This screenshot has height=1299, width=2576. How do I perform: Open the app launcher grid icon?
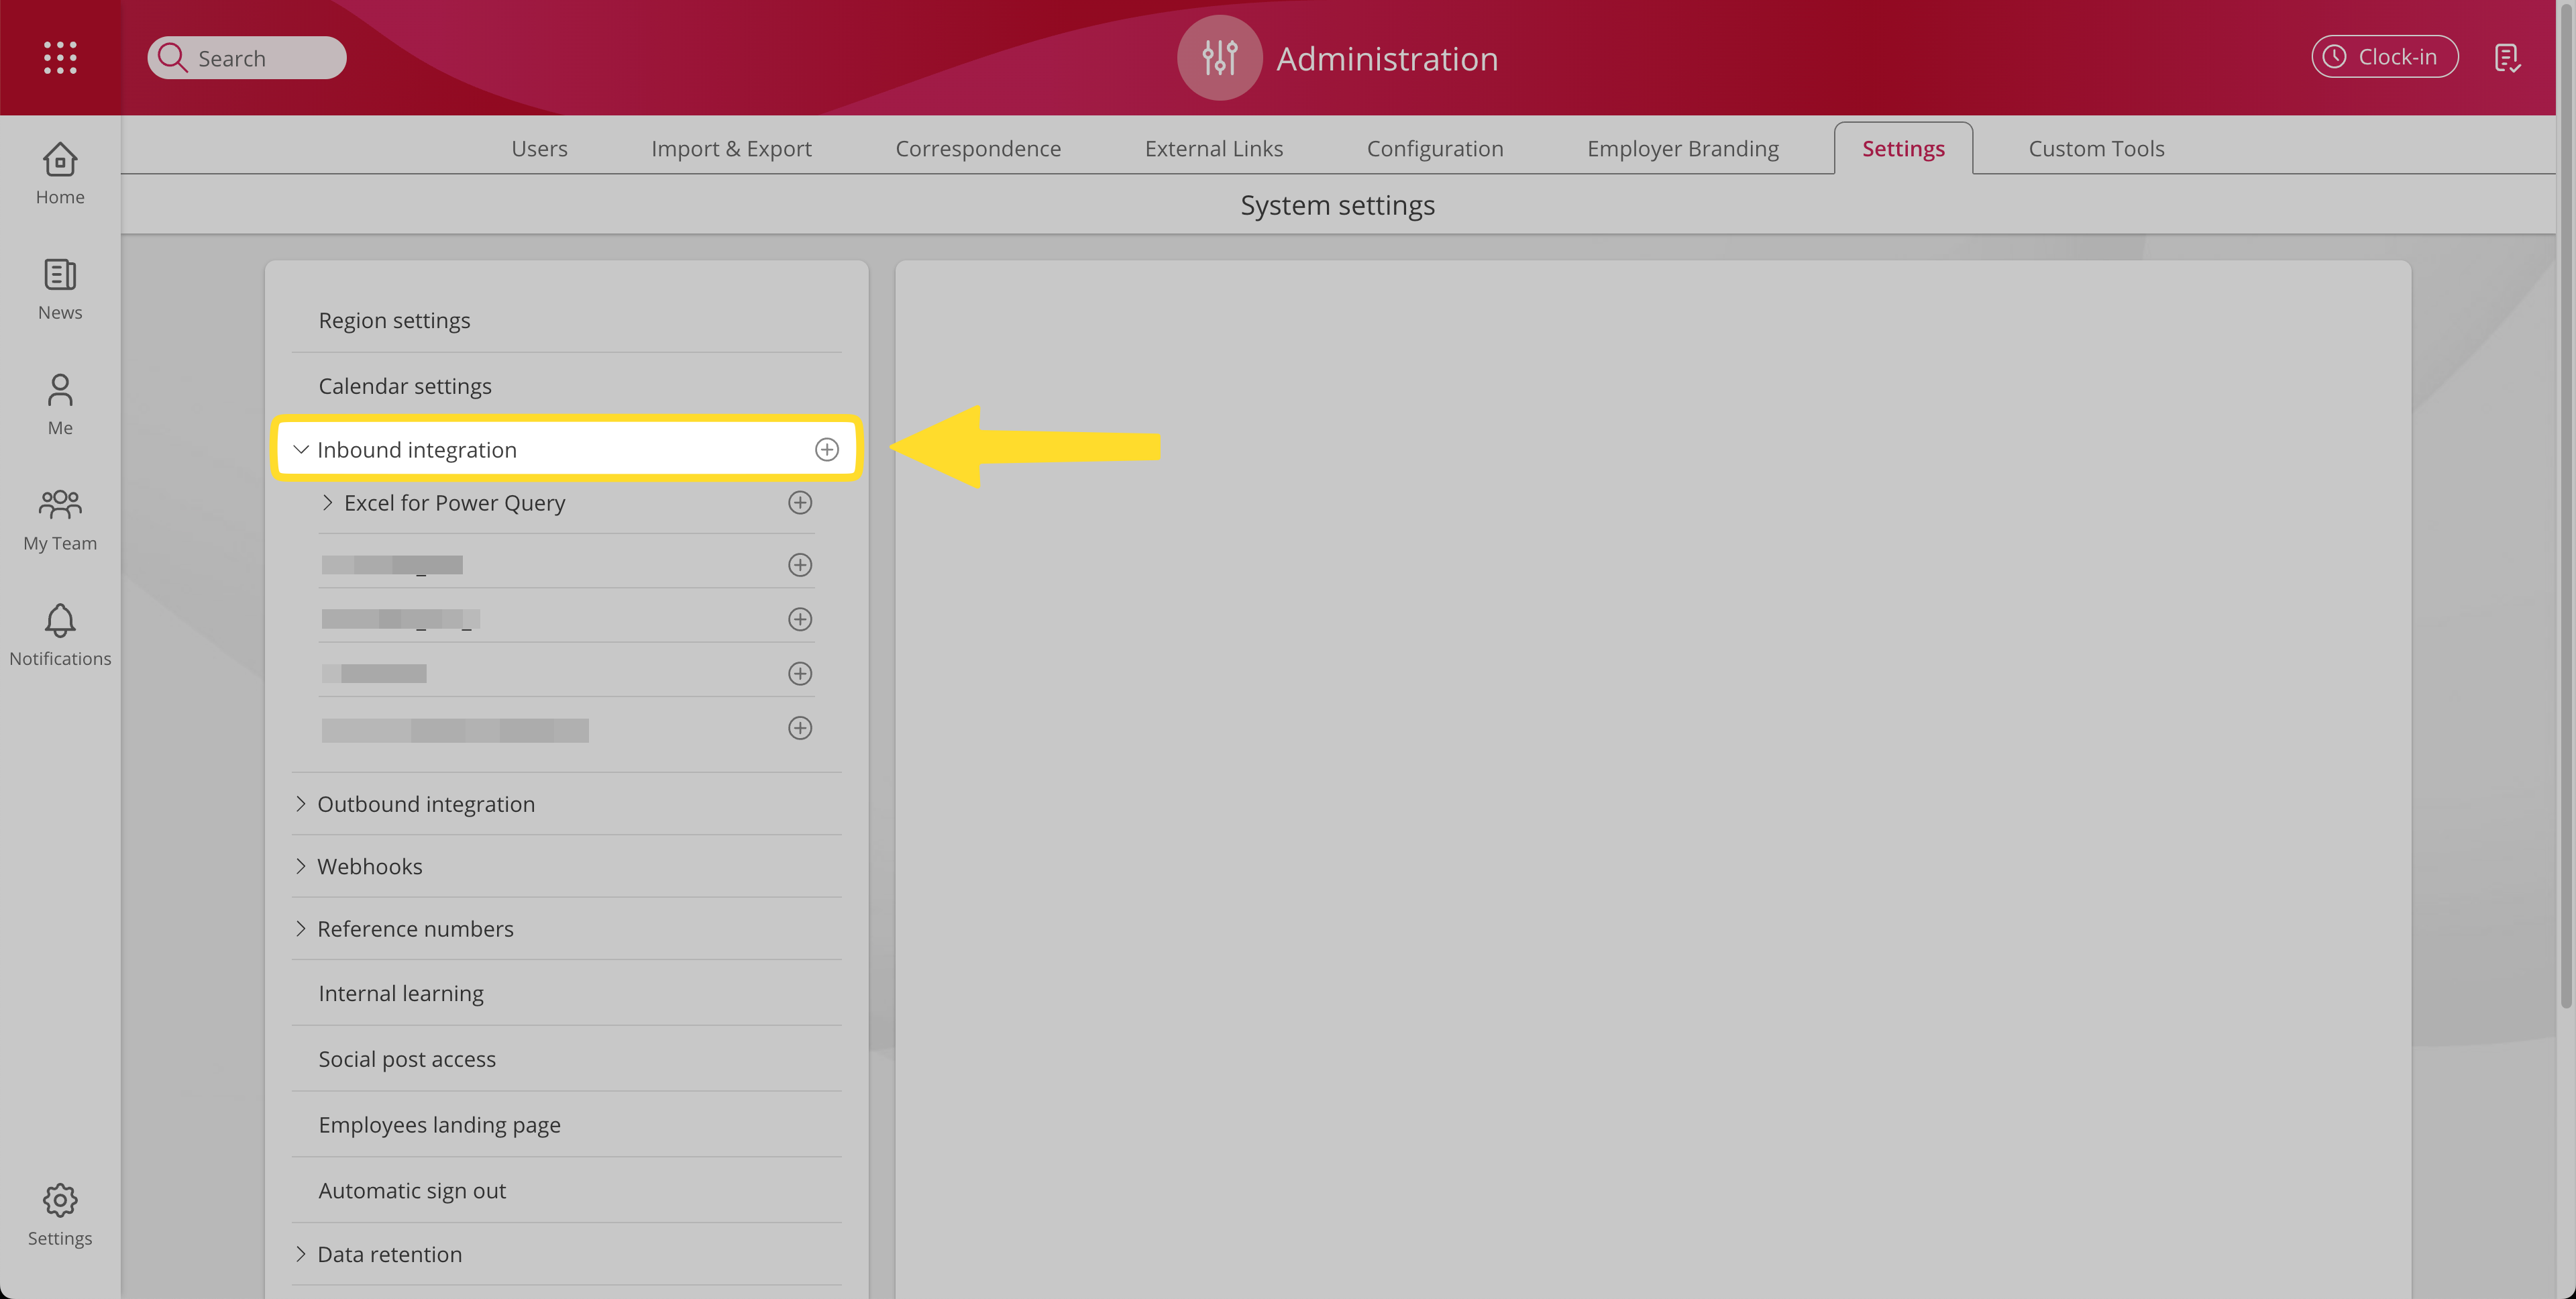[60, 57]
